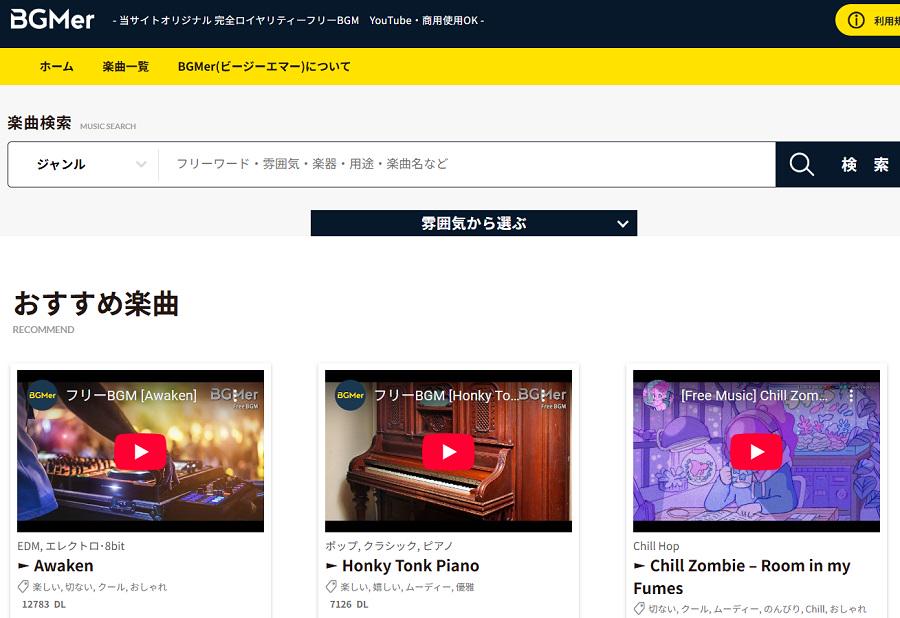The height and width of the screenshot is (618, 900).
Task: Play the Awaken video
Action: click(x=141, y=450)
